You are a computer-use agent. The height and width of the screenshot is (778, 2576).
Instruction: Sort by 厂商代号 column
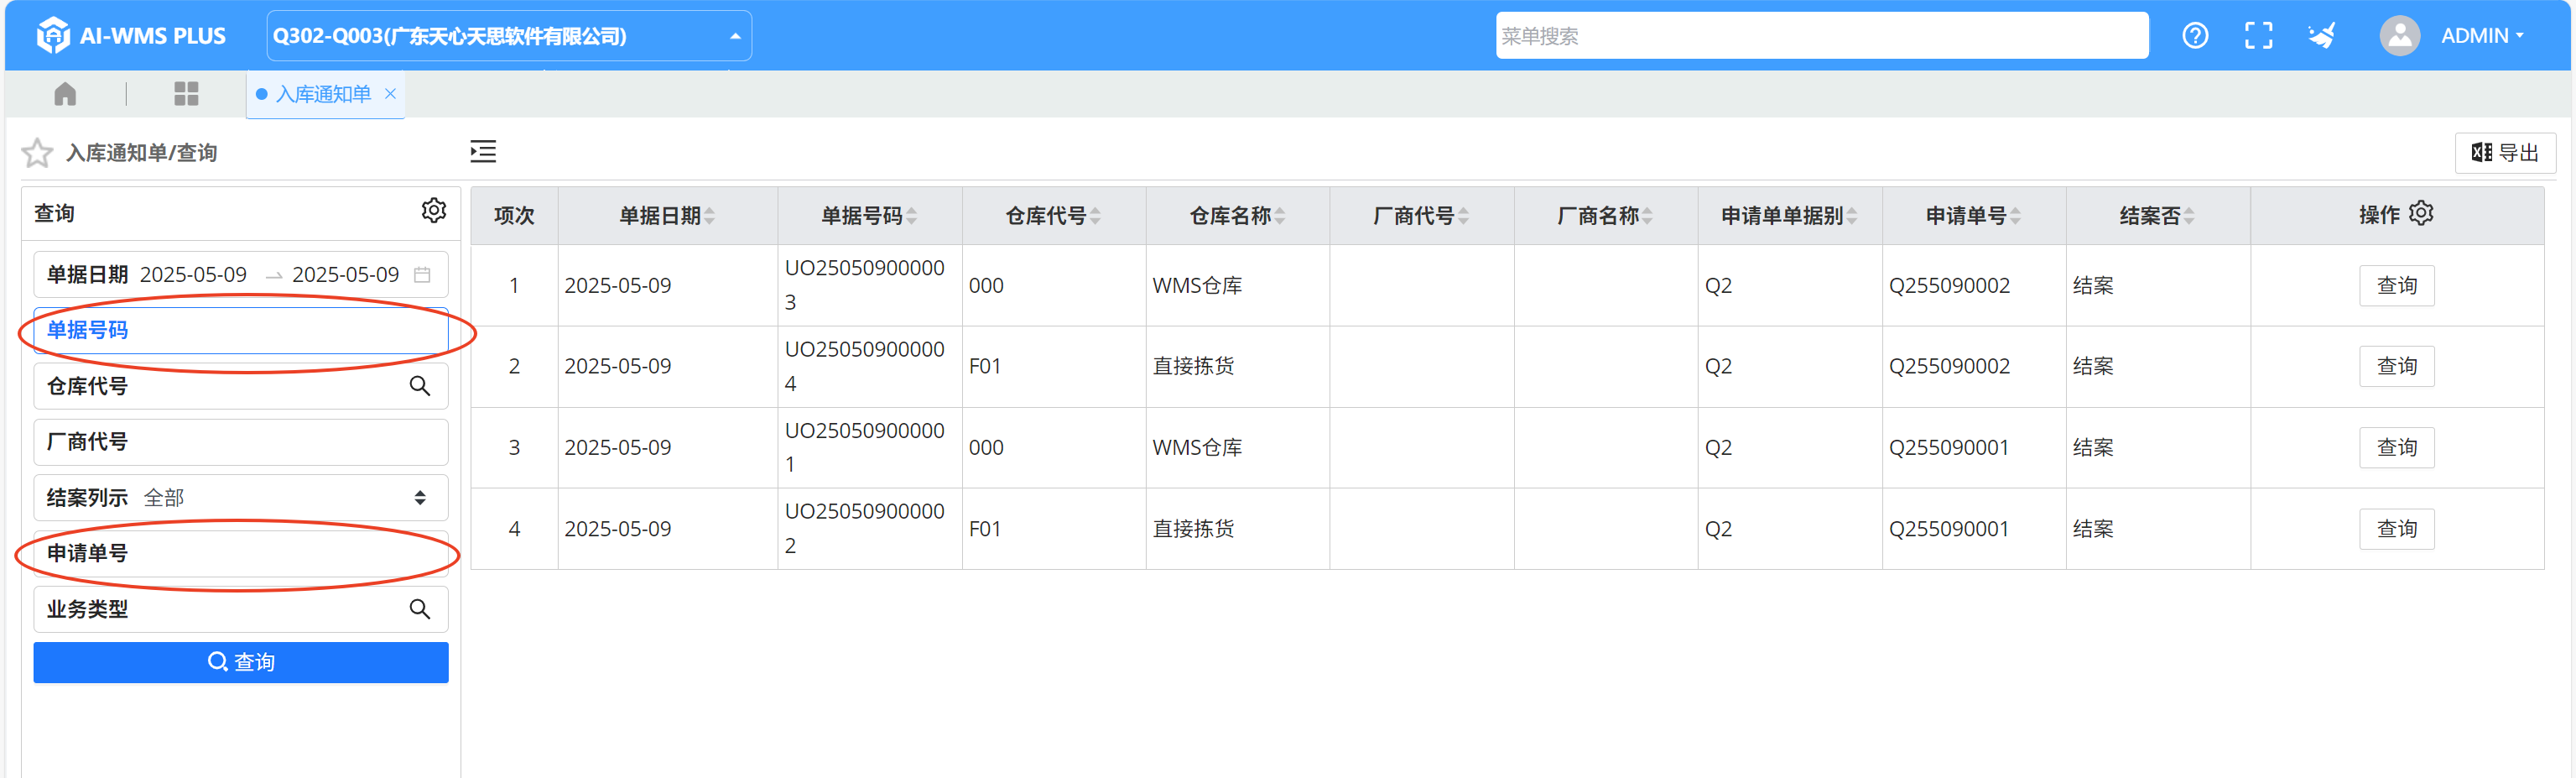pos(1463,216)
